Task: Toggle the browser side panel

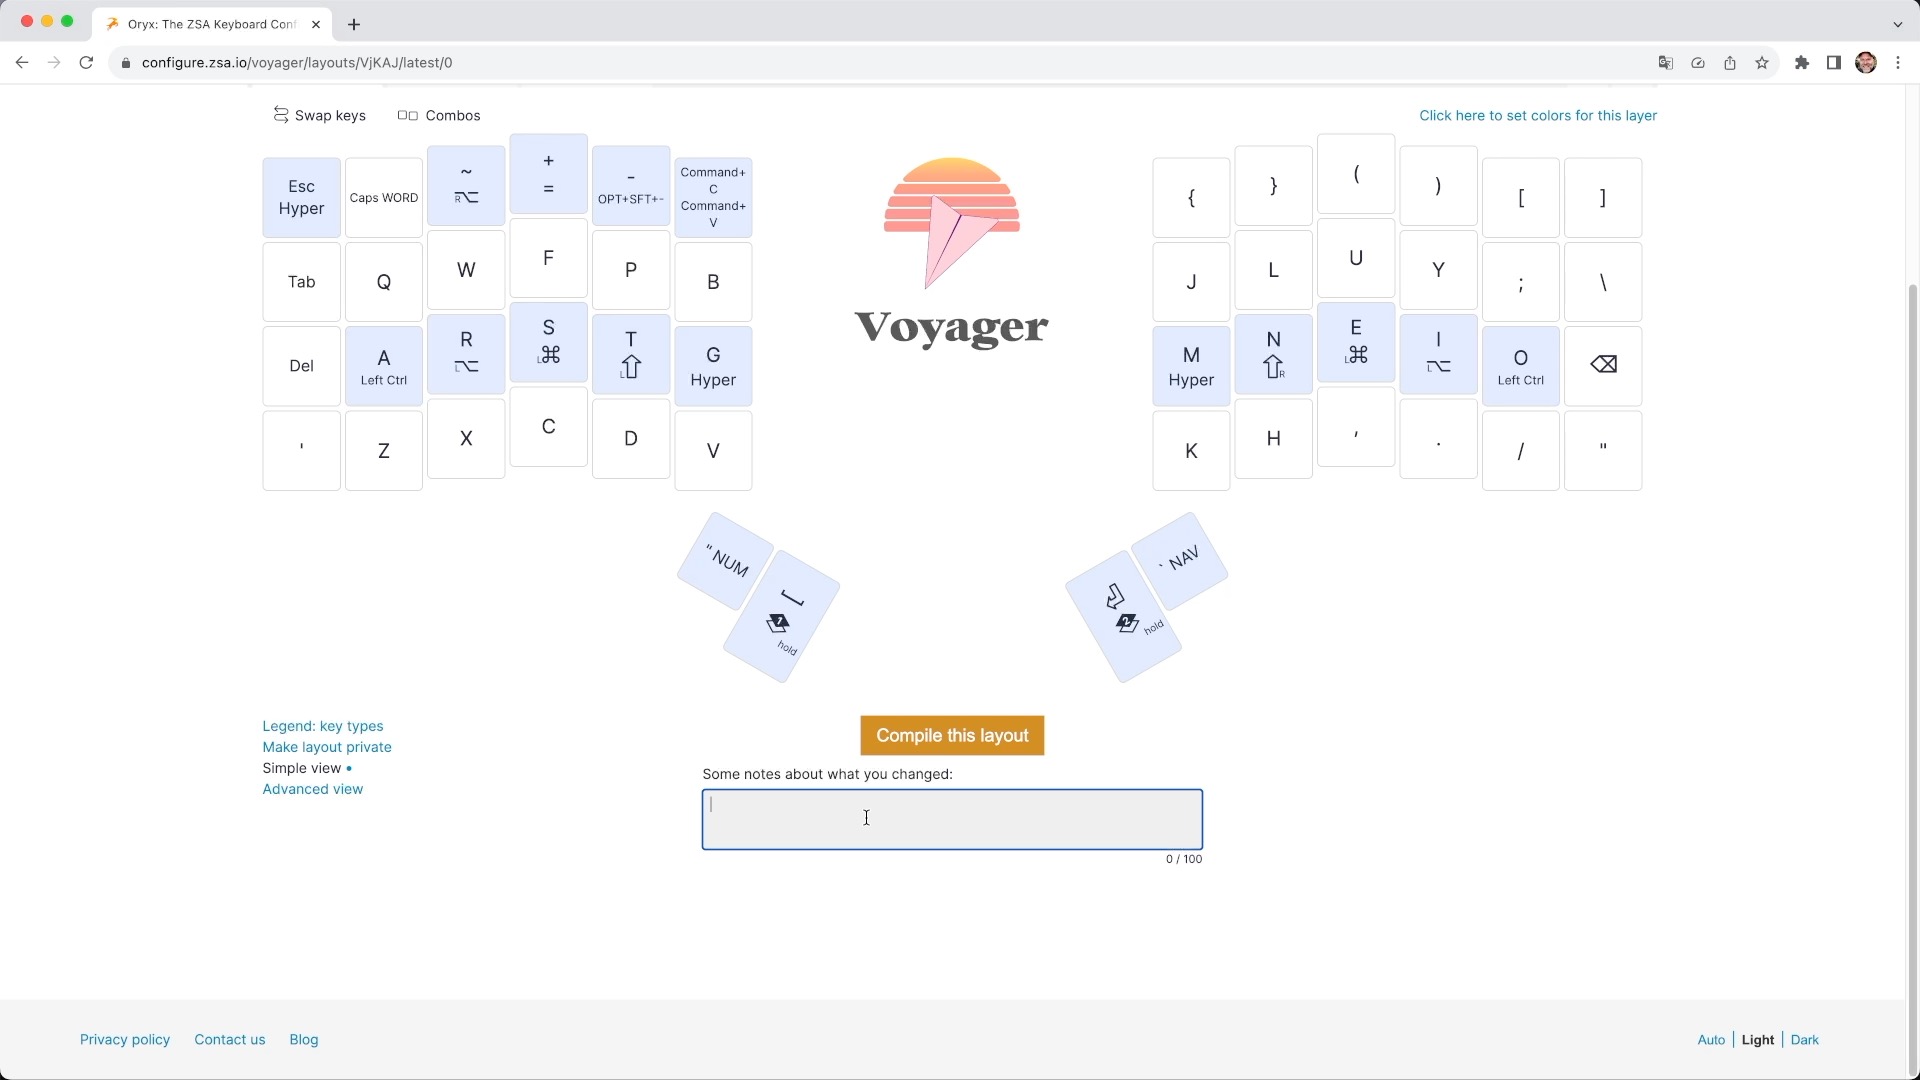Action: (1834, 62)
